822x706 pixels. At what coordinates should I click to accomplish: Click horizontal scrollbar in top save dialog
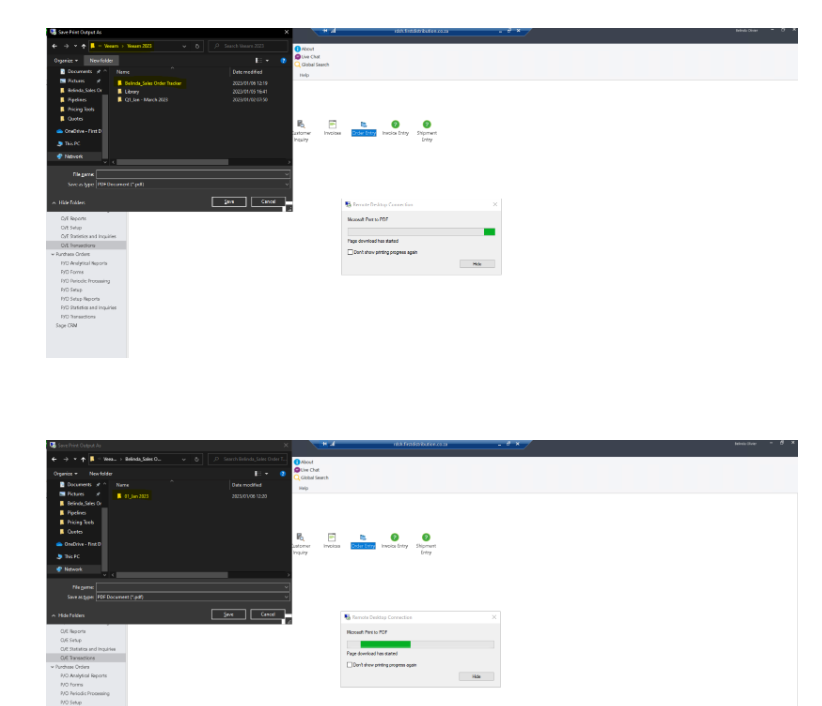click(172, 162)
